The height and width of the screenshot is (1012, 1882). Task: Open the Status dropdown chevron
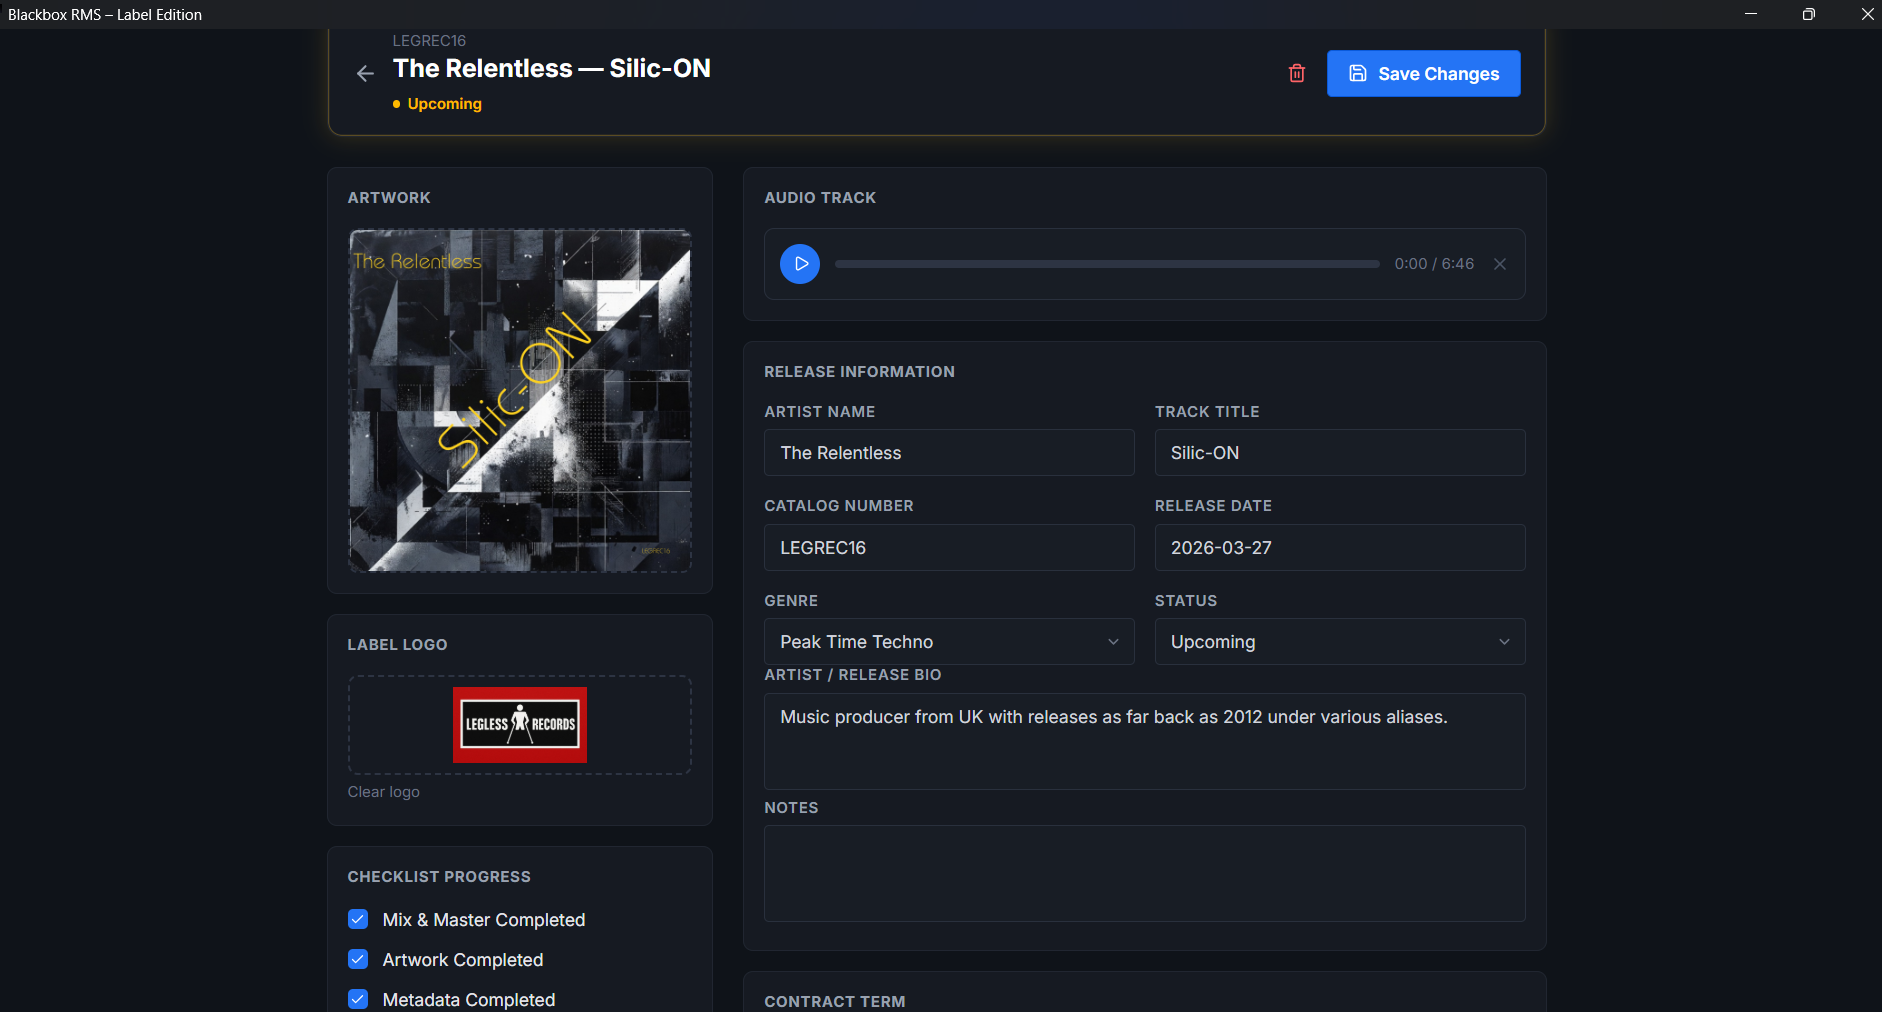[x=1503, y=641]
